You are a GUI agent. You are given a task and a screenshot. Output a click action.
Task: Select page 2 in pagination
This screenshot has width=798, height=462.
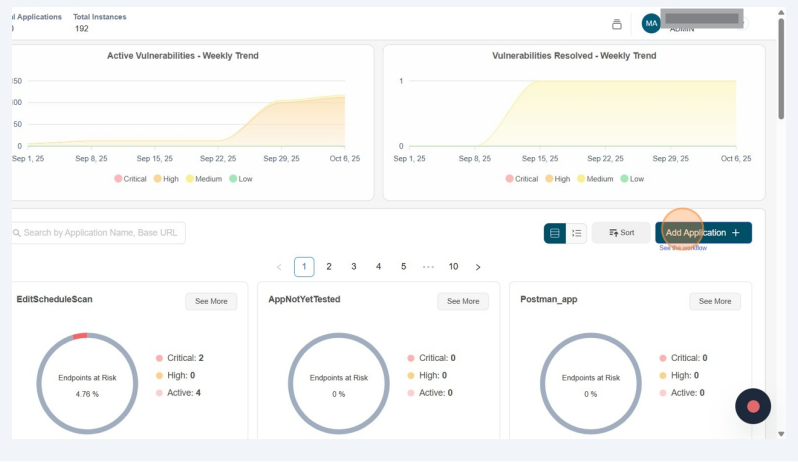coord(329,267)
